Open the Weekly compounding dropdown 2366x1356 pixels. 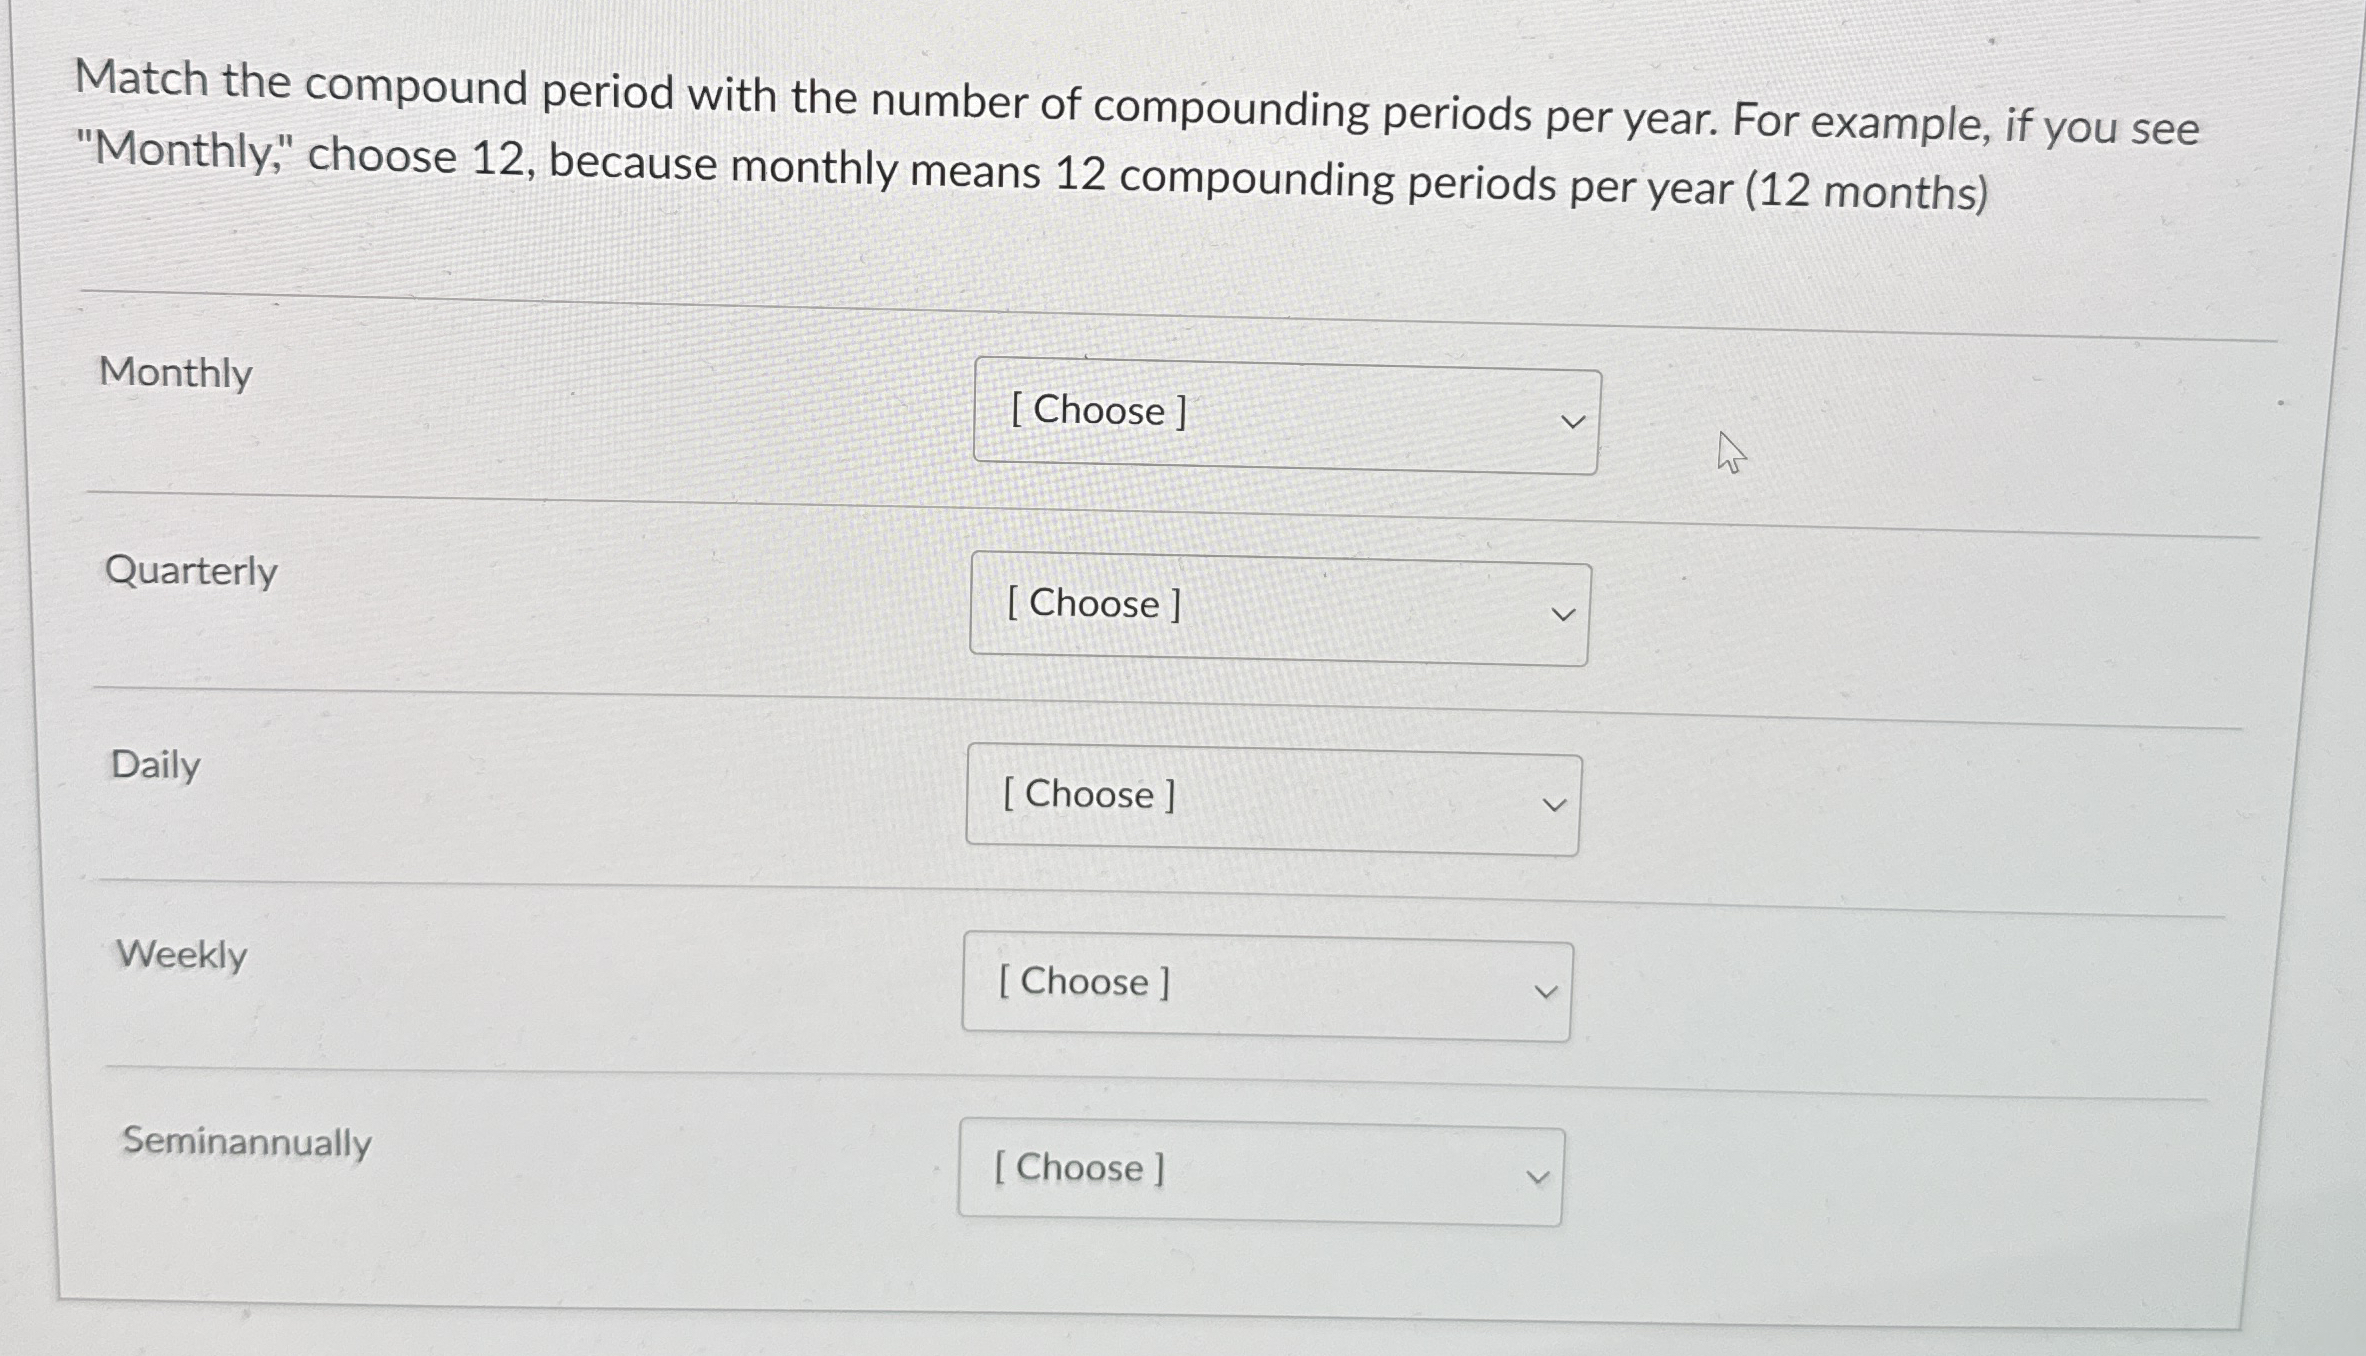click(1266, 990)
